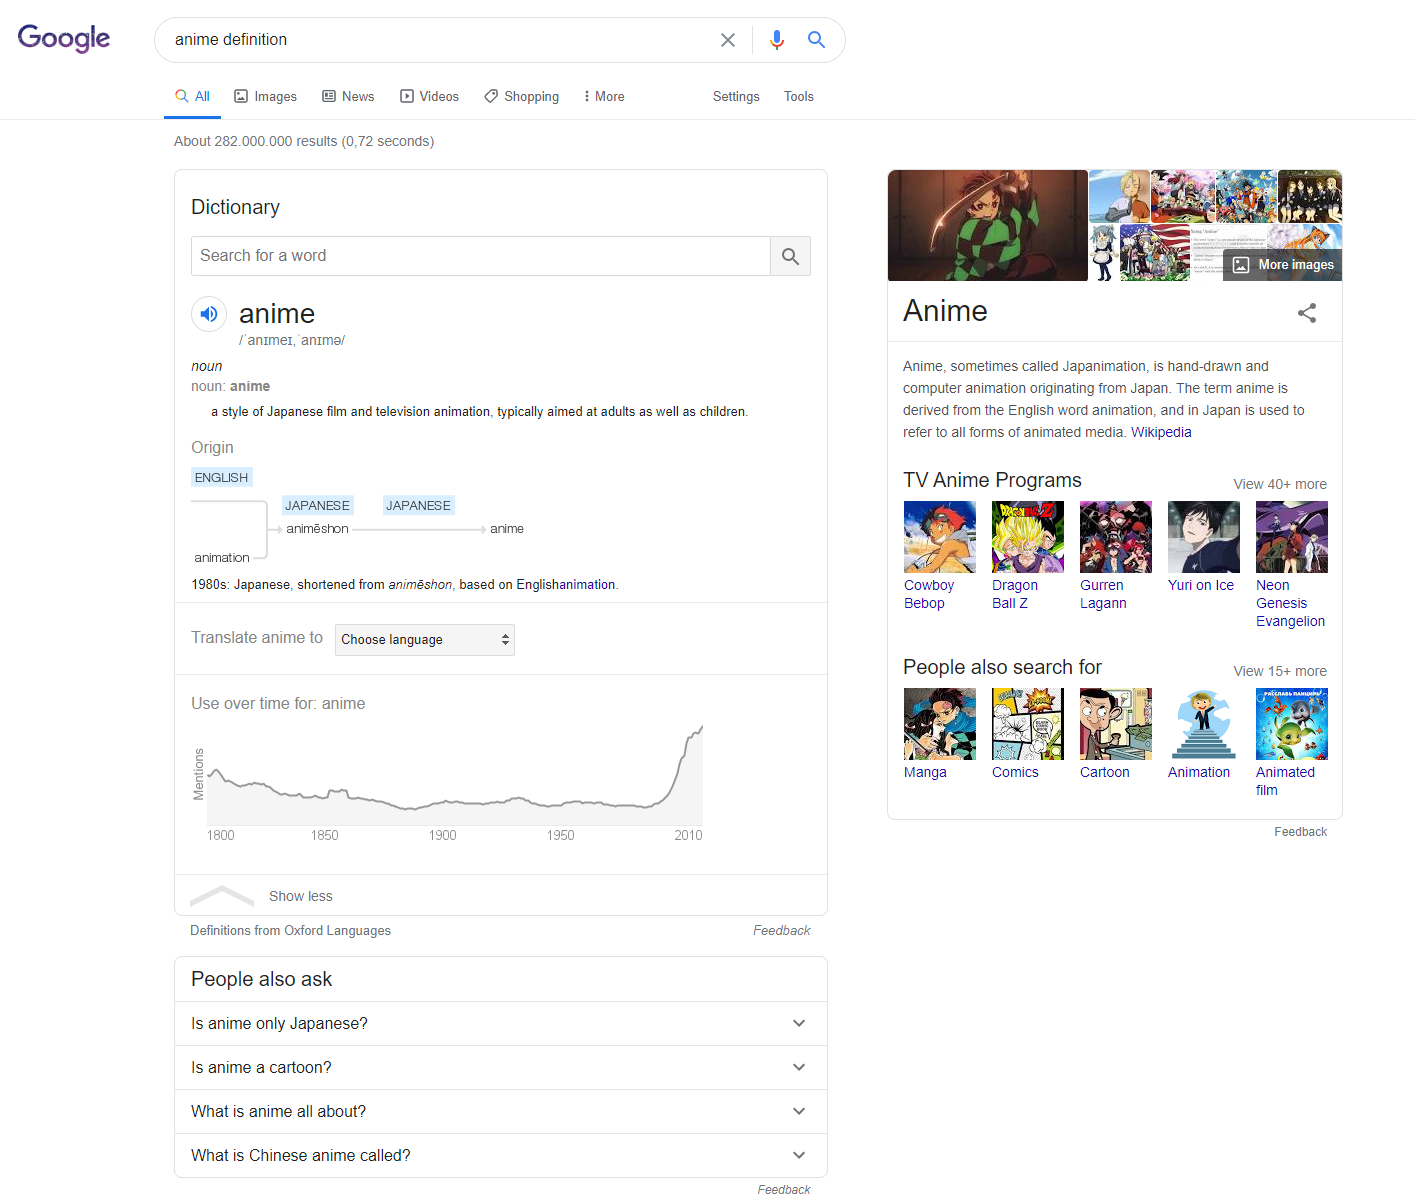Open the Choose language dropdown
The height and width of the screenshot is (1201, 1415).
tap(425, 640)
